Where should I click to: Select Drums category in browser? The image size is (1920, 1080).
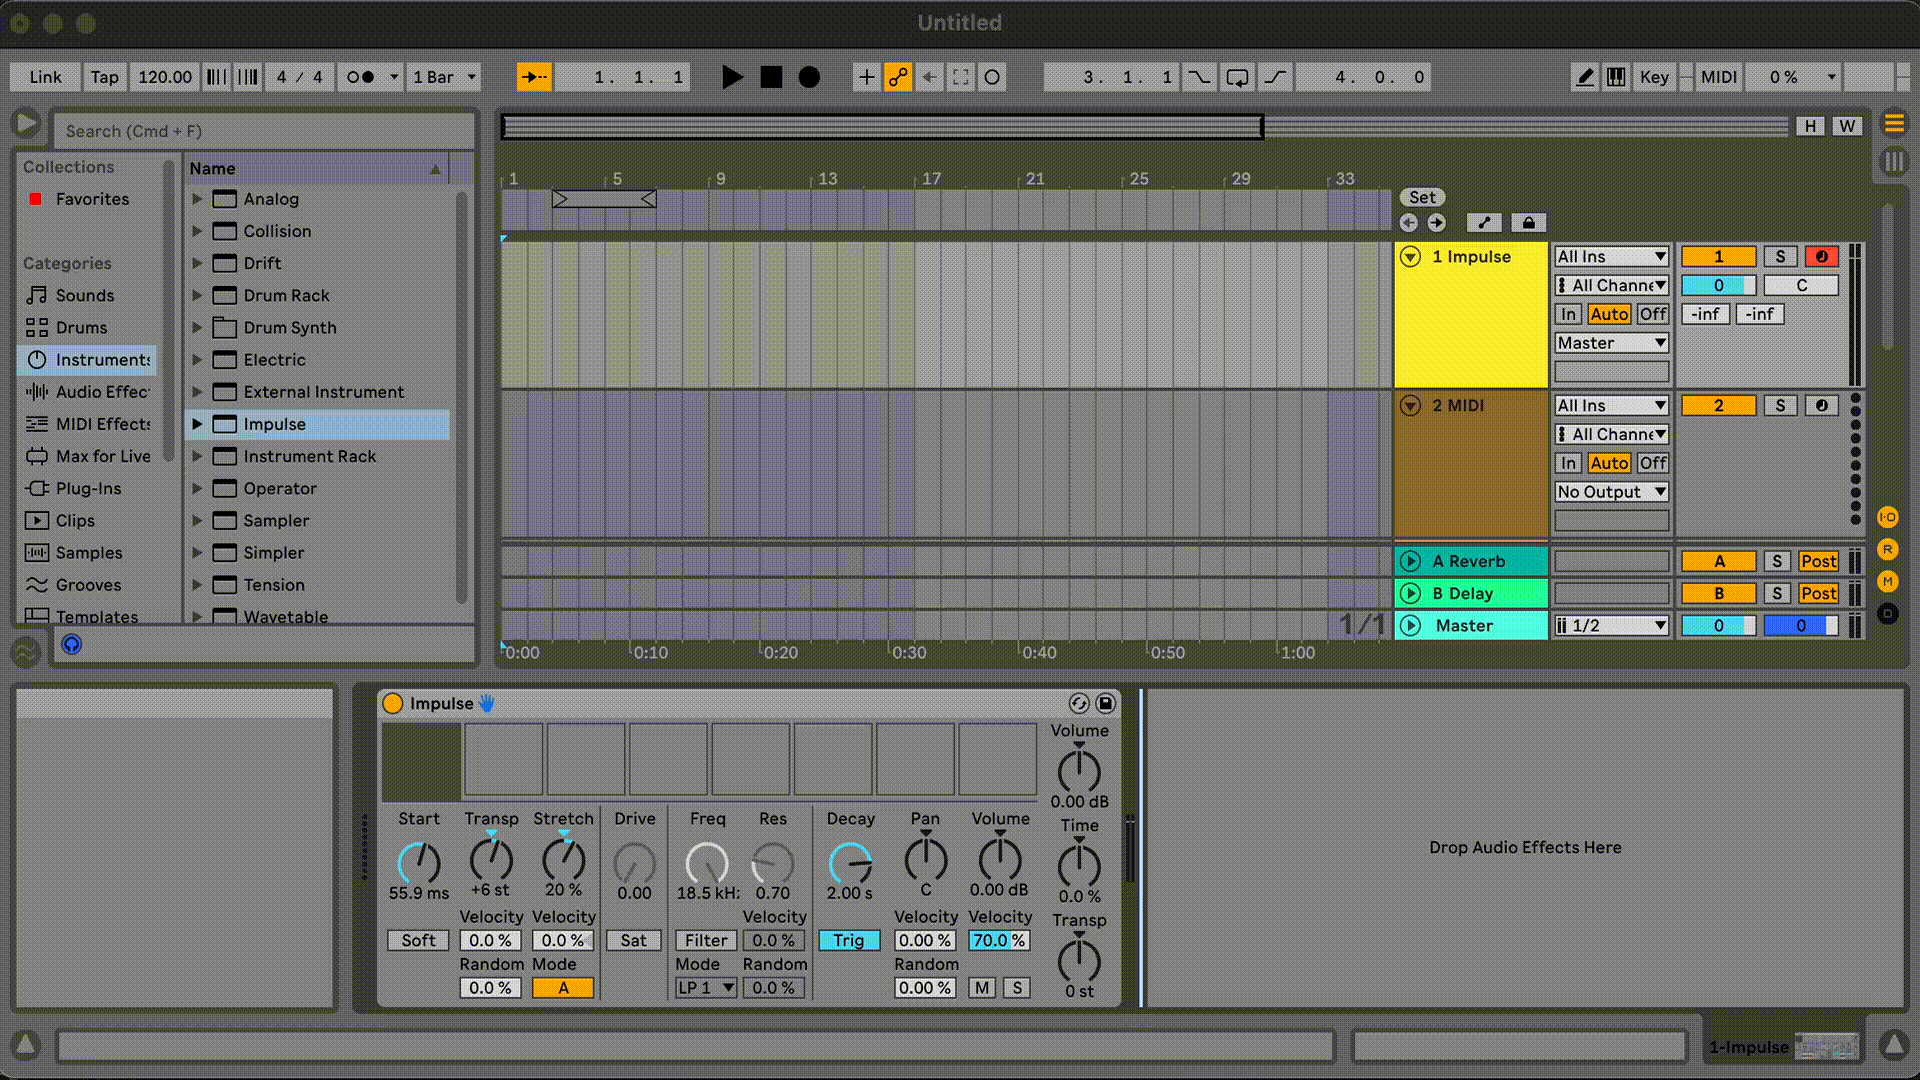coord(81,327)
